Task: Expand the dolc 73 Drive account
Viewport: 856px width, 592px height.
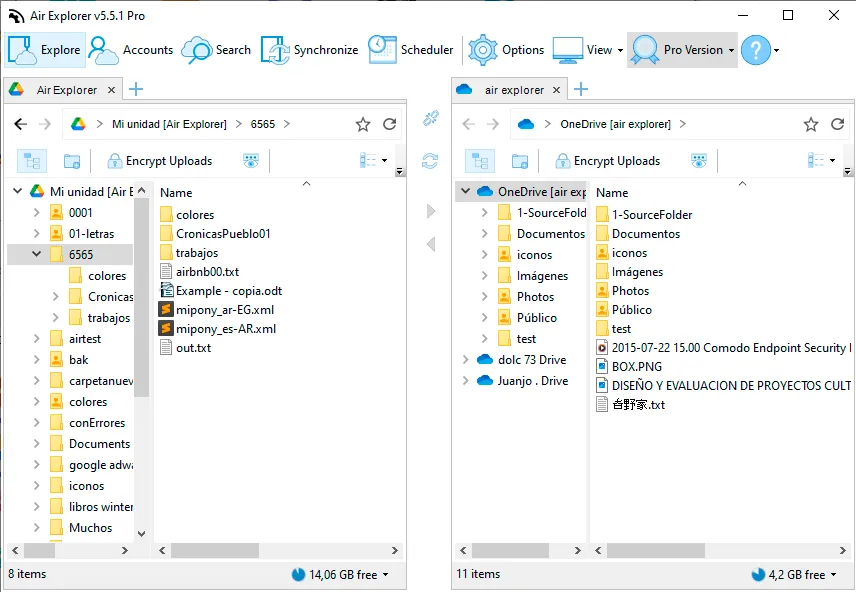Action: (465, 359)
